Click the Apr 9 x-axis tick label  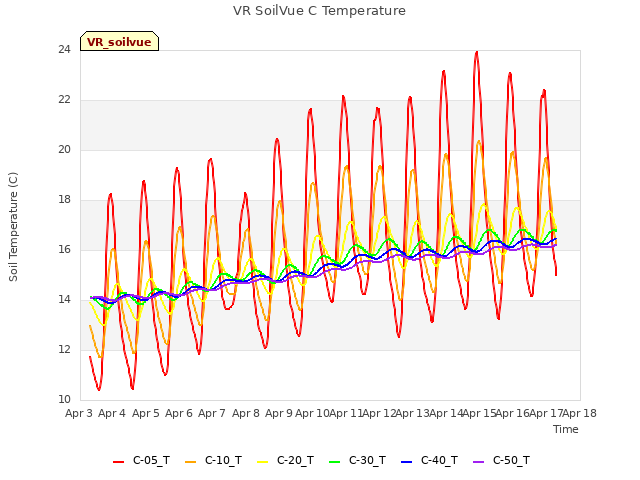pos(279,413)
